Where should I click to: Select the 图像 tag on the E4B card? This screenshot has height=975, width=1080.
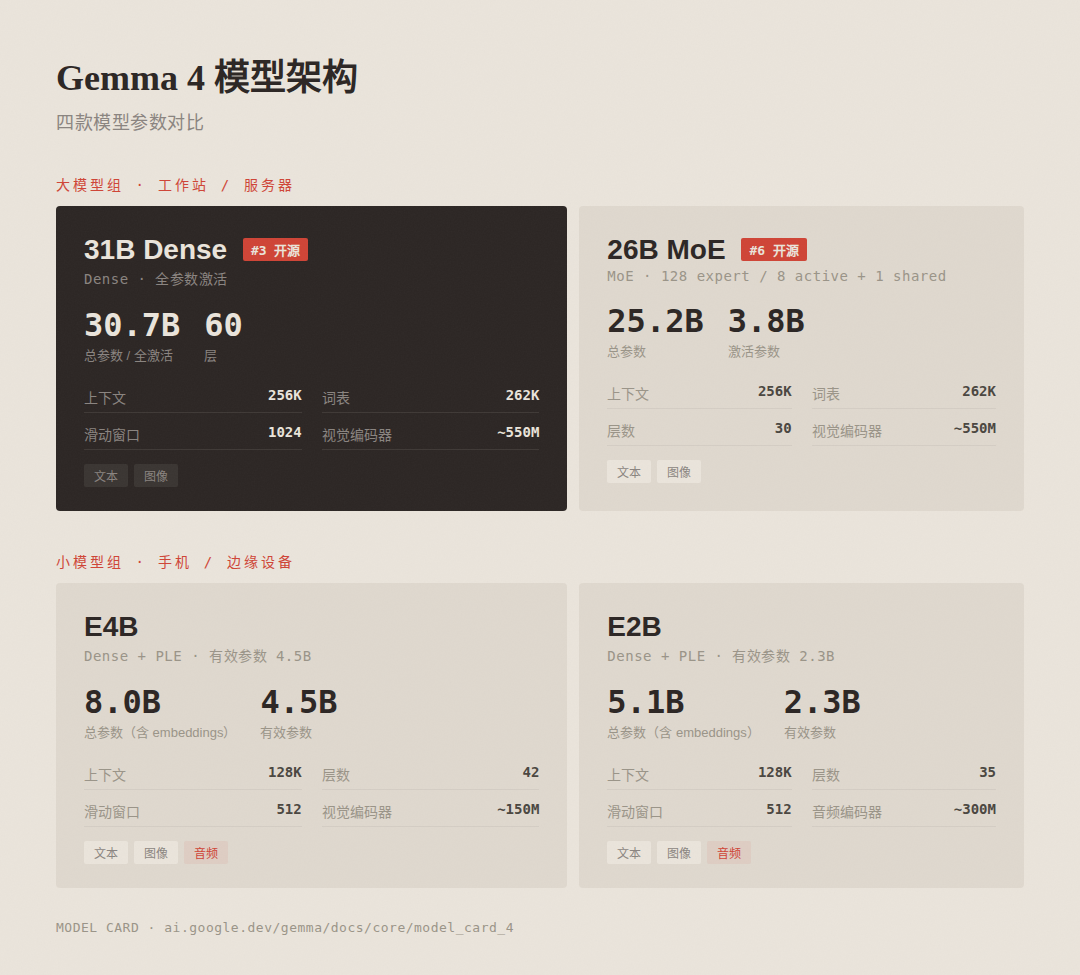156,852
